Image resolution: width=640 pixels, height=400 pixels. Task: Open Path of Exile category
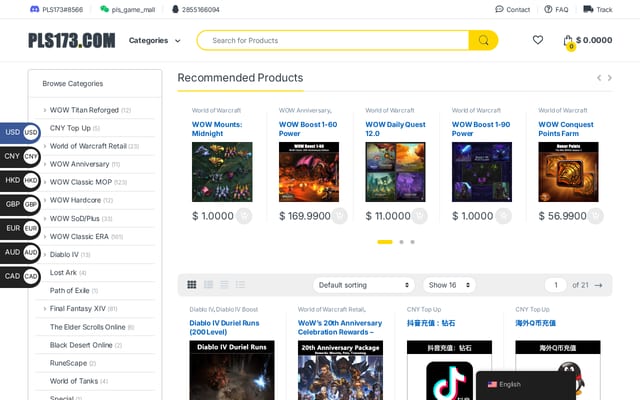[x=69, y=291]
